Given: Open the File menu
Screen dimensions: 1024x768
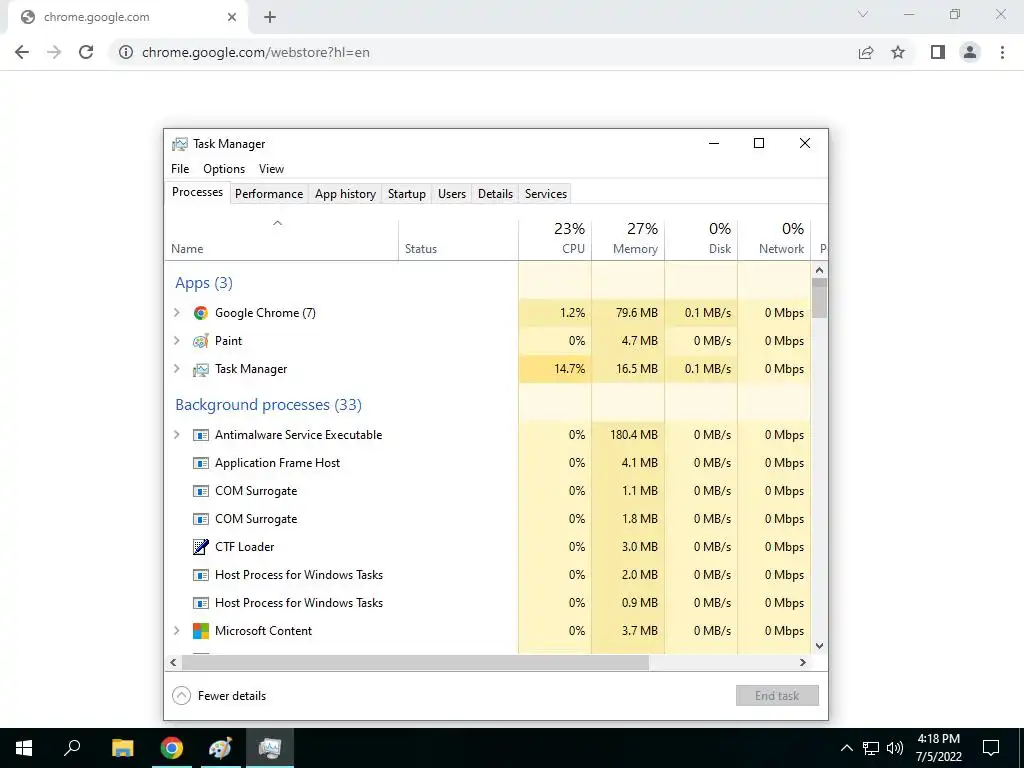Looking at the screenshot, I should 180,169.
